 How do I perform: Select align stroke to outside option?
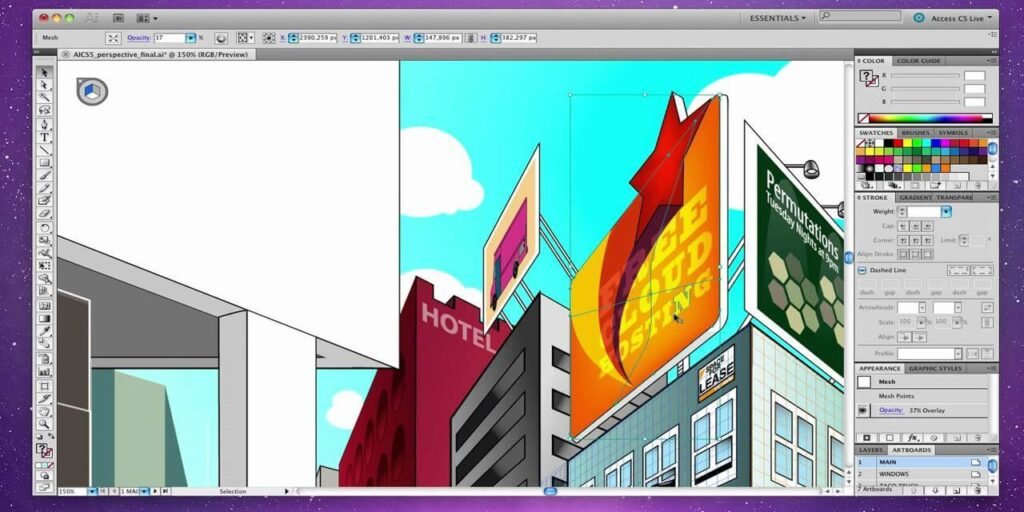pos(927,254)
